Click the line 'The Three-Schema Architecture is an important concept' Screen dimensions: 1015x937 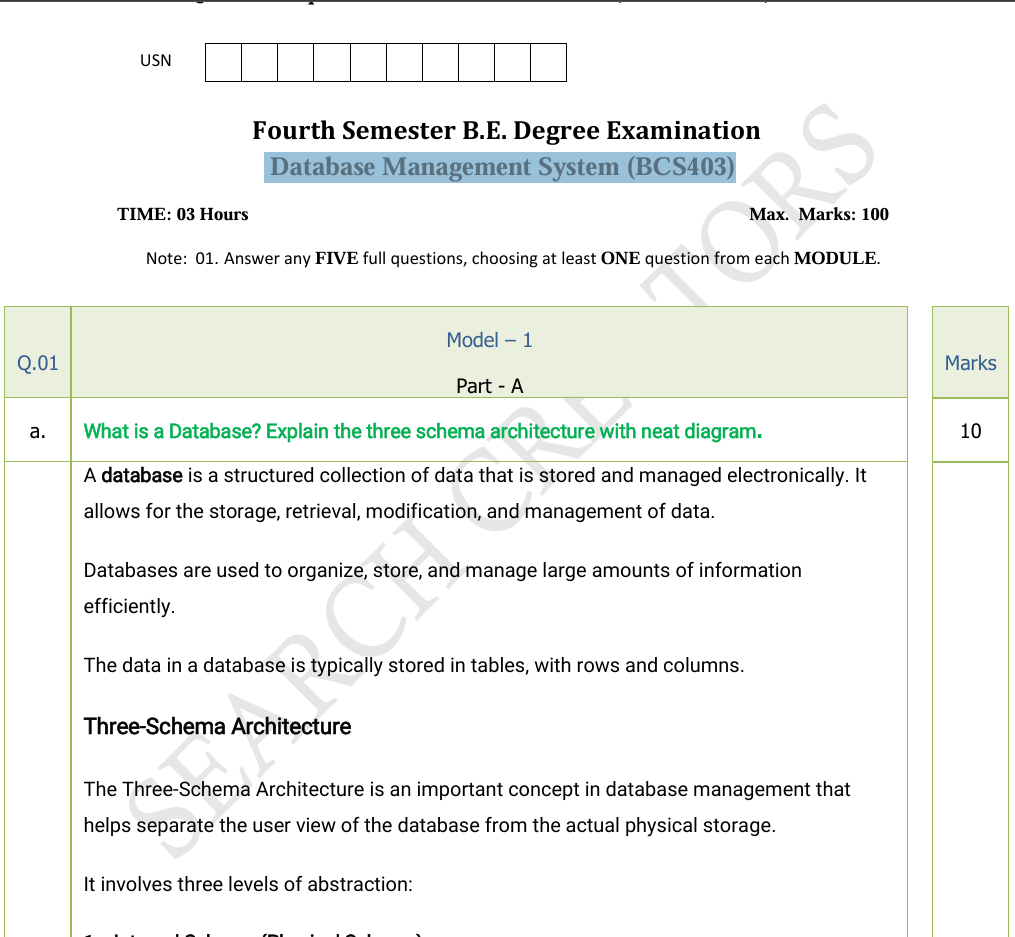(467, 790)
